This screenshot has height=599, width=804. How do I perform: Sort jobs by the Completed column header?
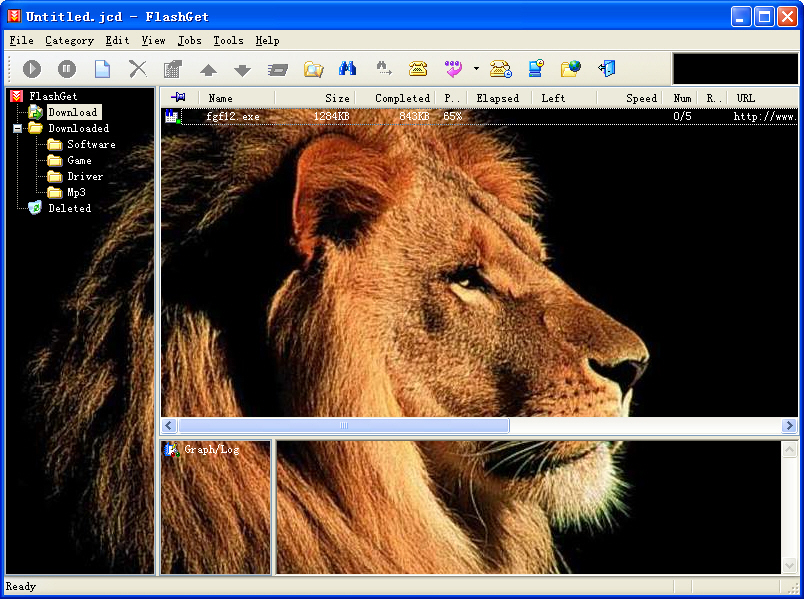coord(395,98)
